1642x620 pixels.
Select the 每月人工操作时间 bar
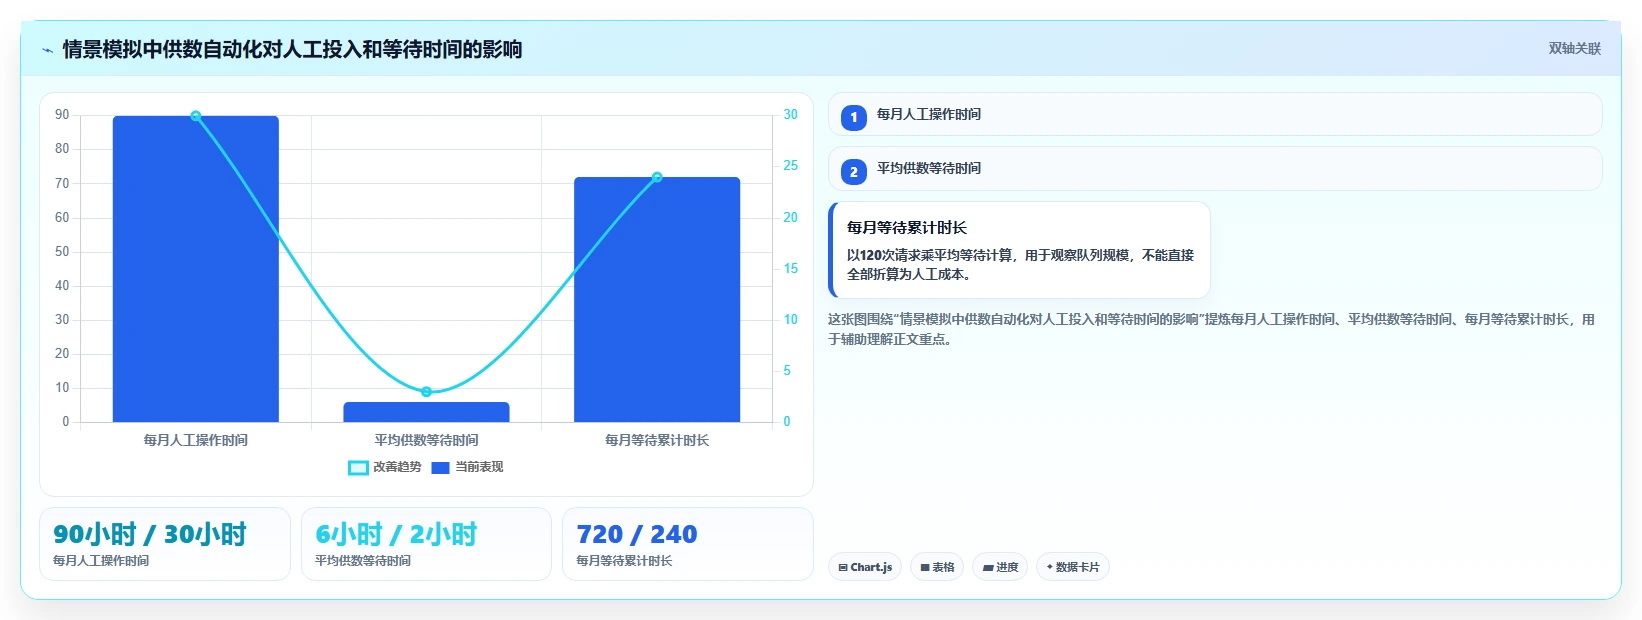point(196,269)
